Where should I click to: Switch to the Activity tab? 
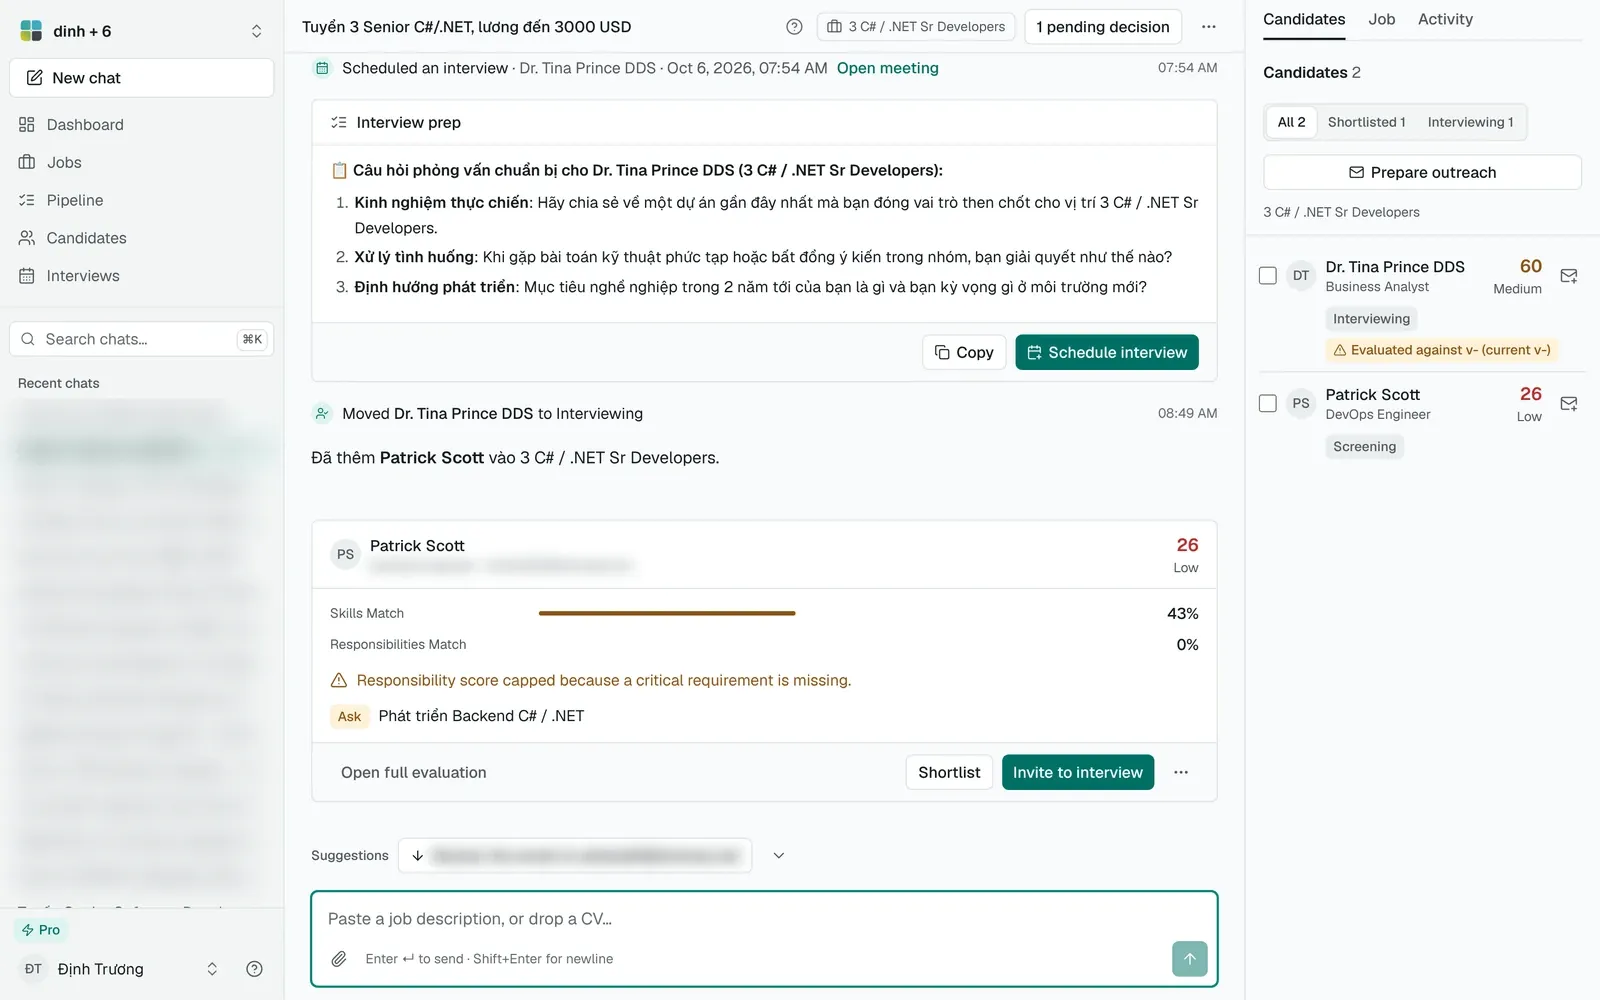tap(1444, 19)
